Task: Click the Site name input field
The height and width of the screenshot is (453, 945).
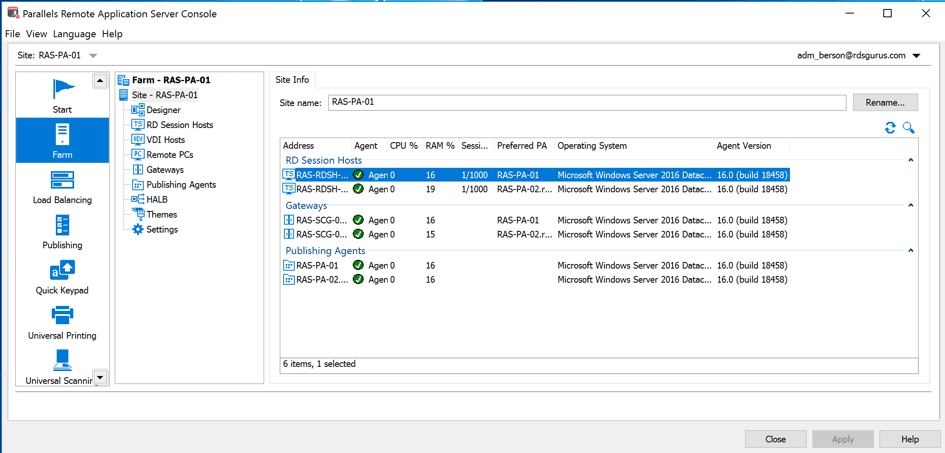Action: tap(587, 102)
